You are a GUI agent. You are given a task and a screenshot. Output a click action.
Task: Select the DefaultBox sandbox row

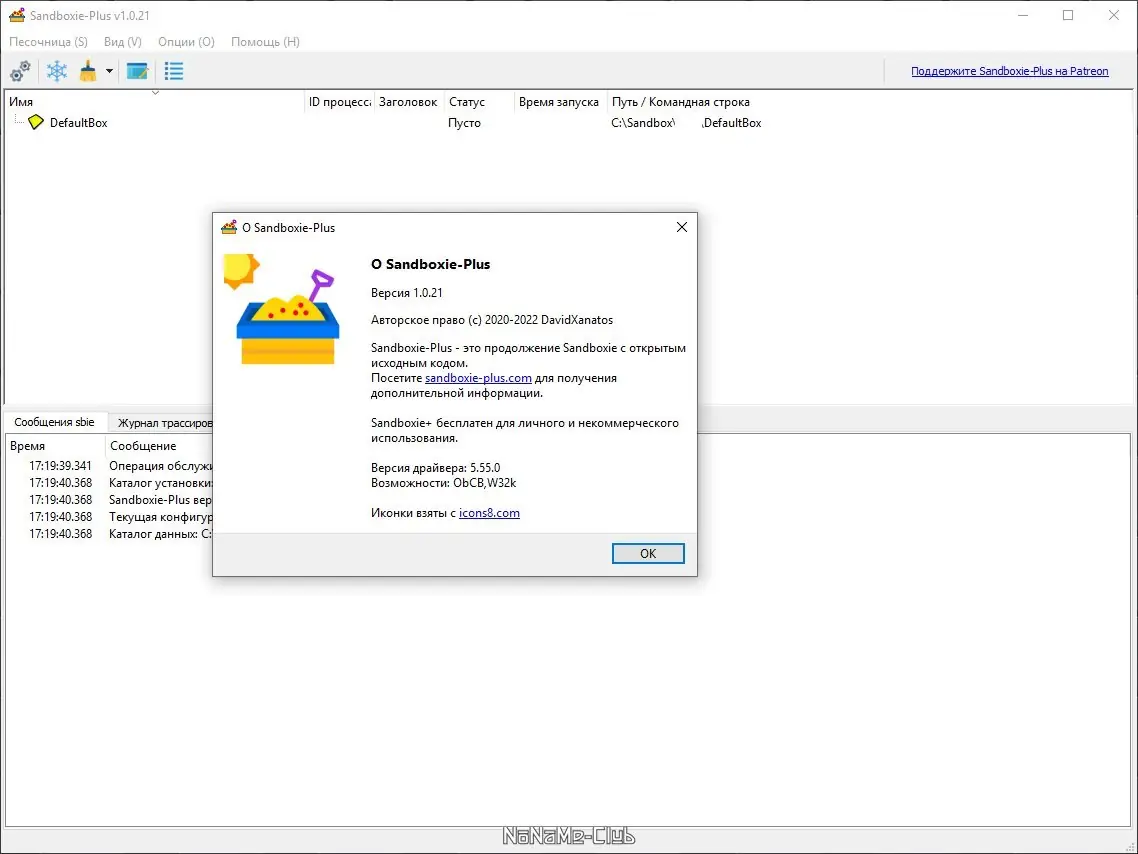pyautogui.click(x=568, y=123)
